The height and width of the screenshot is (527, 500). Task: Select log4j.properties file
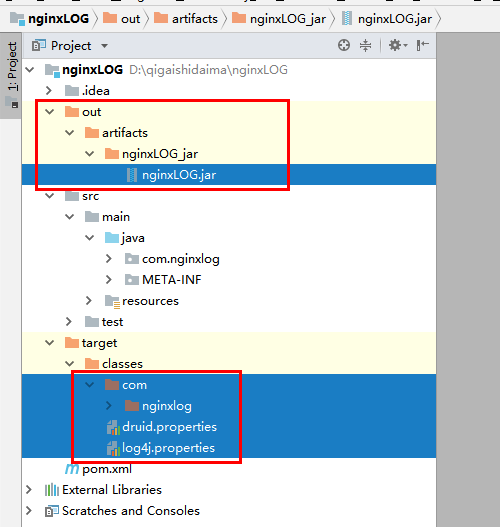[x=168, y=448]
